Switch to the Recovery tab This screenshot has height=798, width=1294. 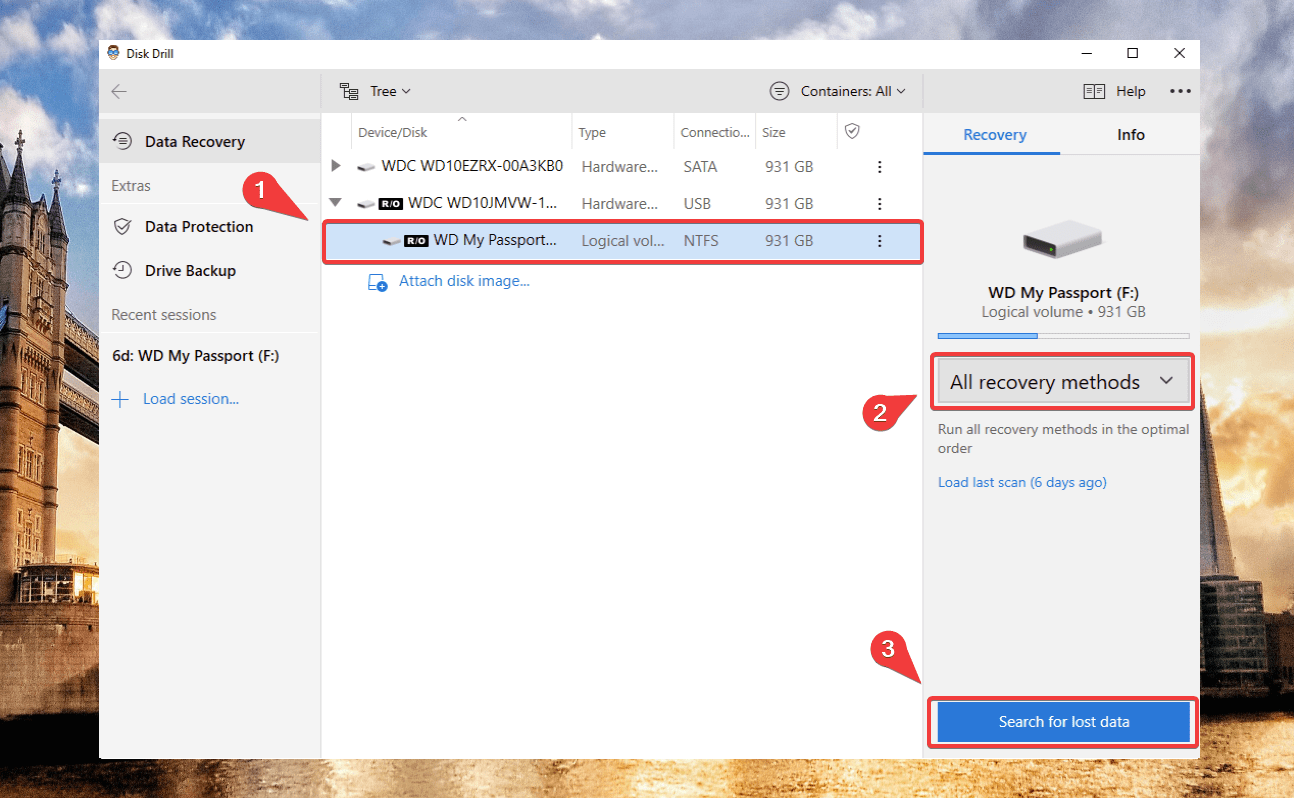(x=994, y=135)
